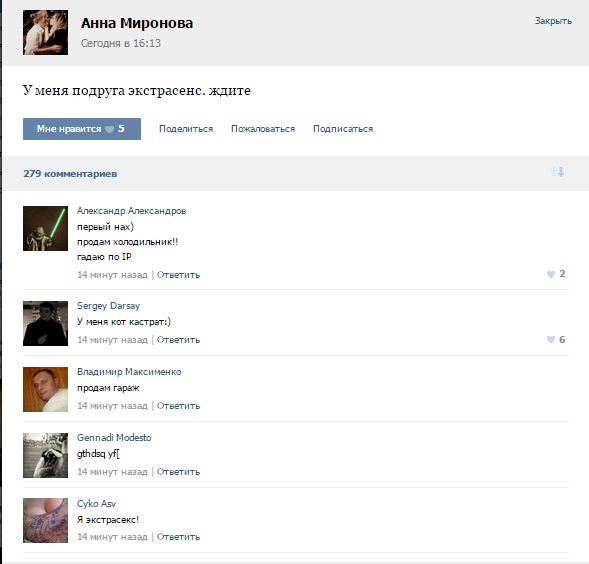The height and width of the screenshot is (564, 589).
Task: Open Sergey Darsay's avatar picture
Action: (45, 324)
